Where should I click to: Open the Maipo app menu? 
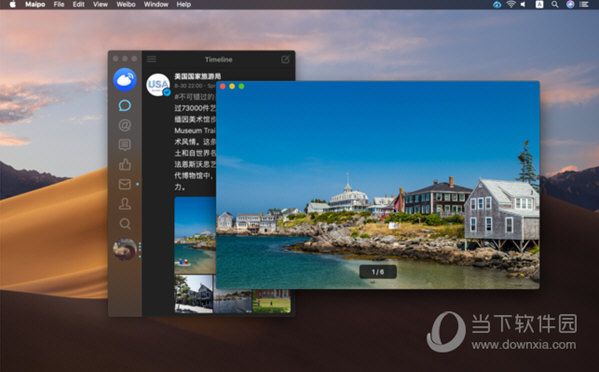coord(35,5)
